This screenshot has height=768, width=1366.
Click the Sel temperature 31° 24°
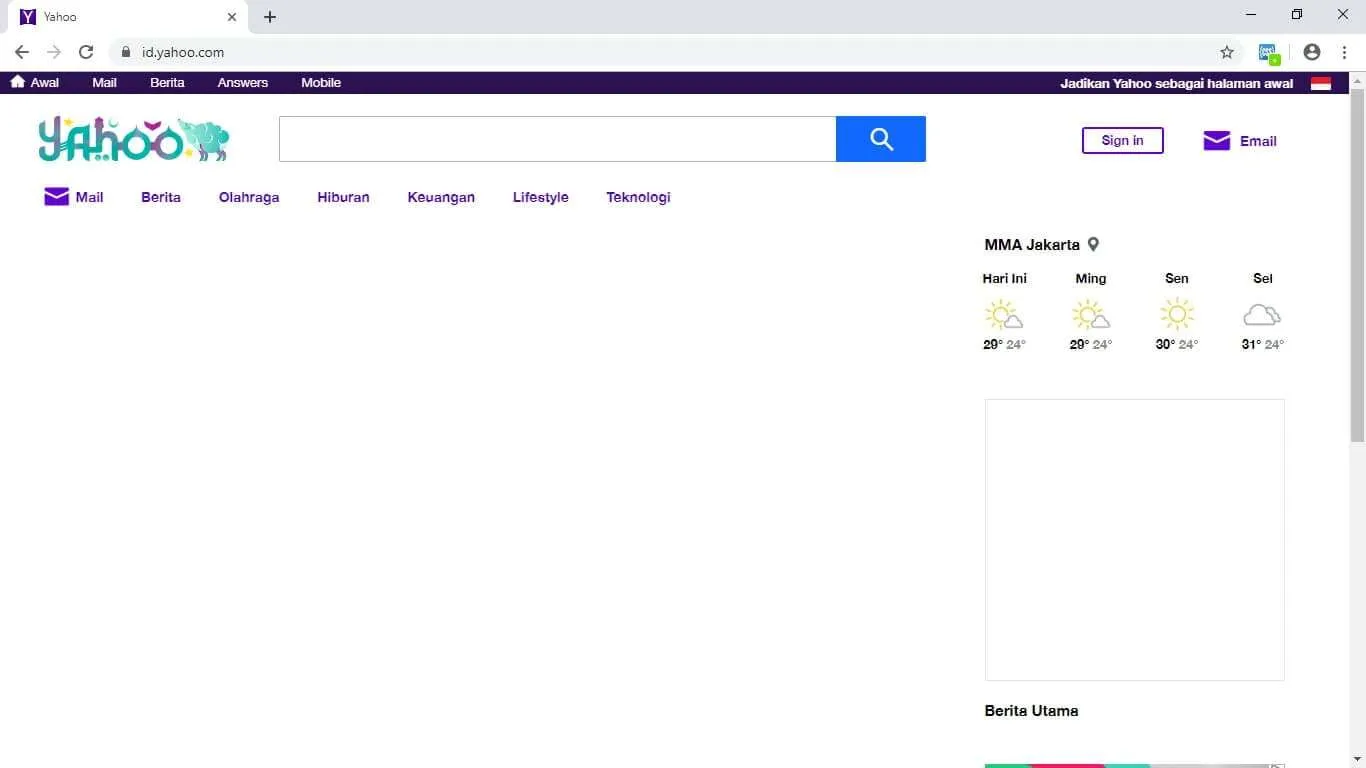(x=1262, y=344)
